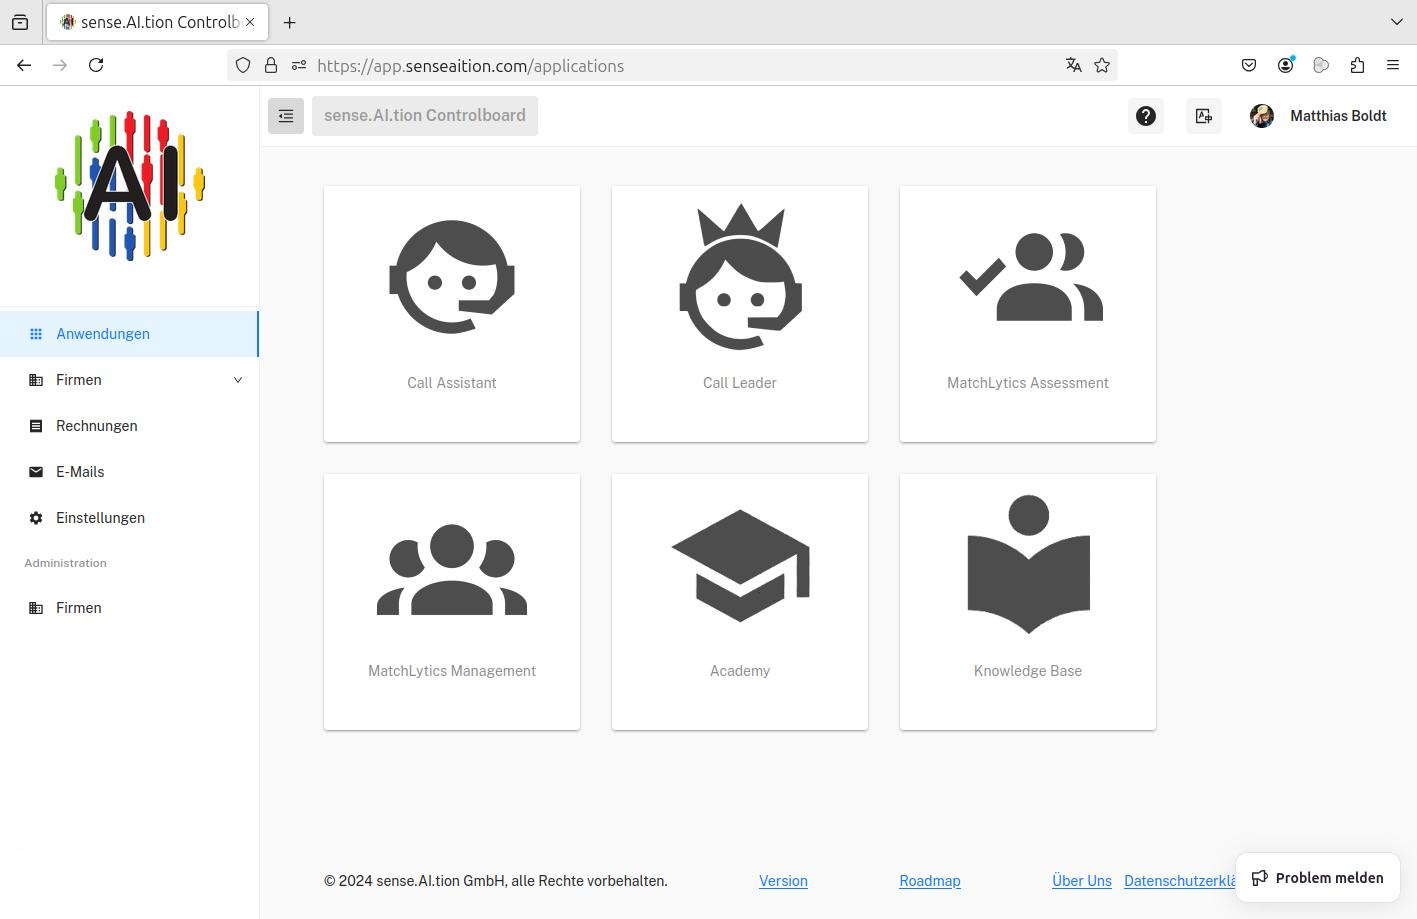Image resolution: width=1417 pixels, height=919 pixels.
Task: Click the Call Assistant card label
Action: point(452,383)
